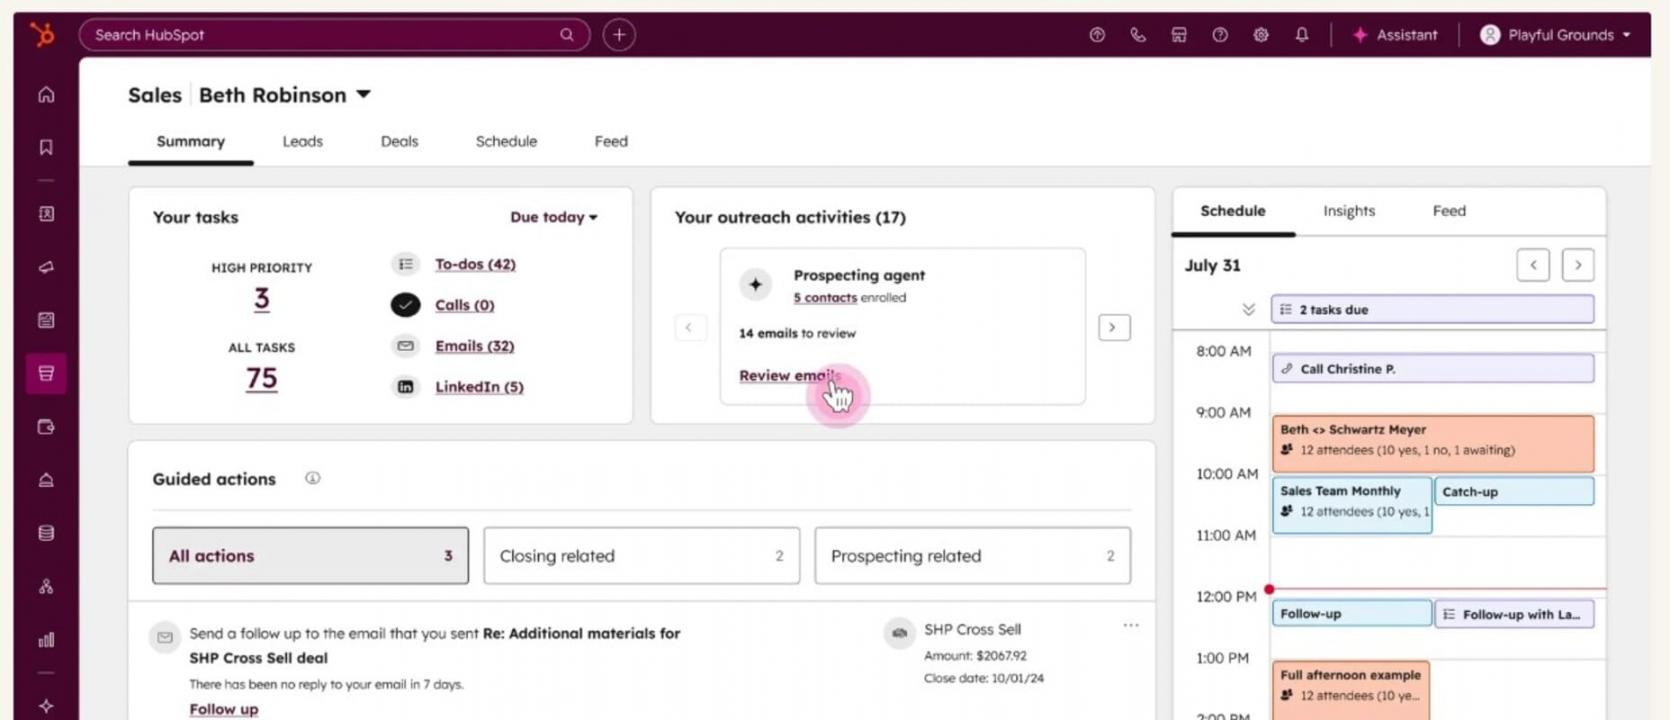Open the Marketing megaphone icon in sidebar

coord(46,267)
